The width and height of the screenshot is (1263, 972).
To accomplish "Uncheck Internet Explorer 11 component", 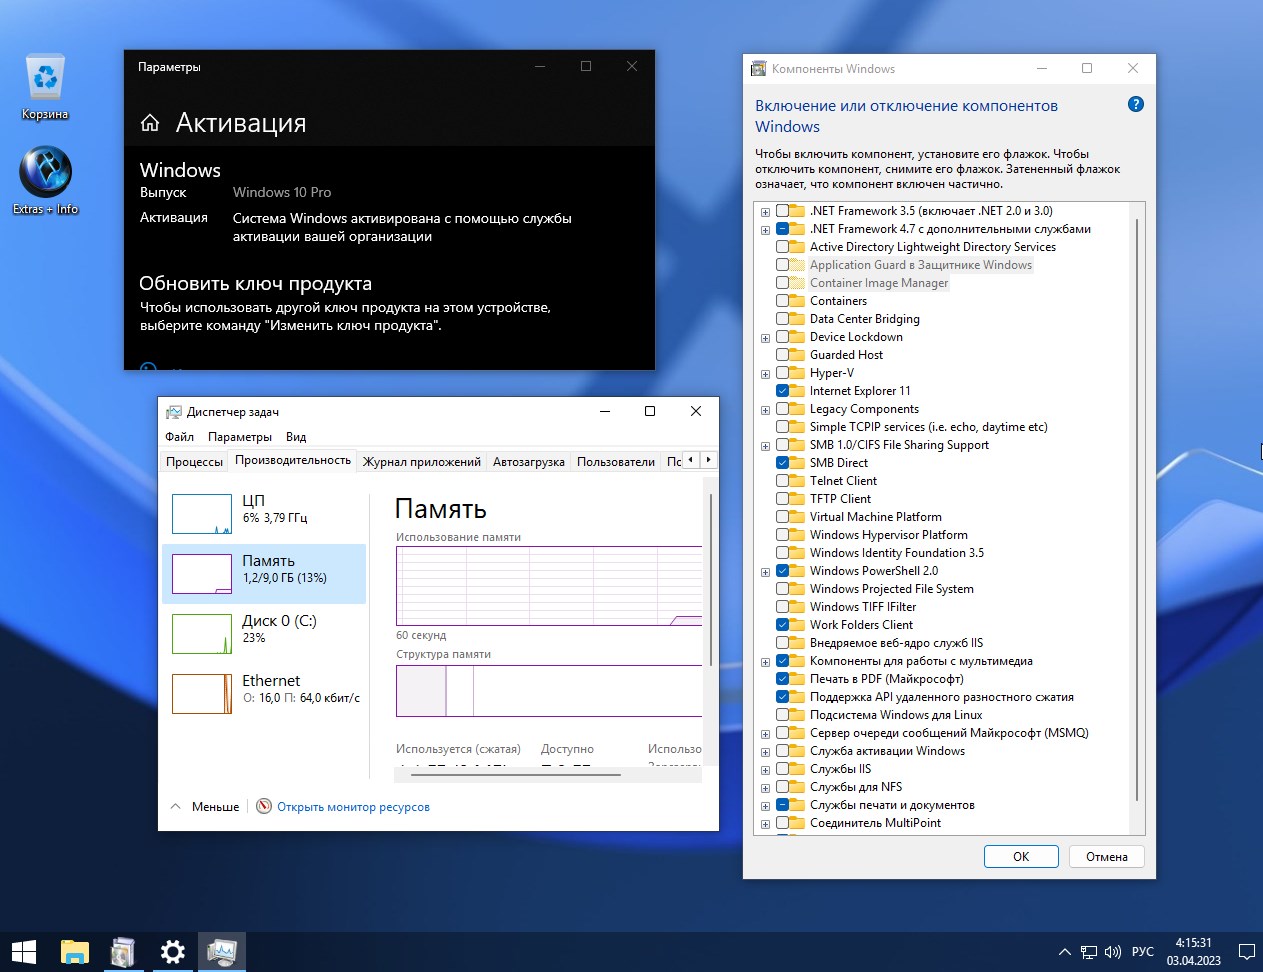I will click(x=783, y=391).
